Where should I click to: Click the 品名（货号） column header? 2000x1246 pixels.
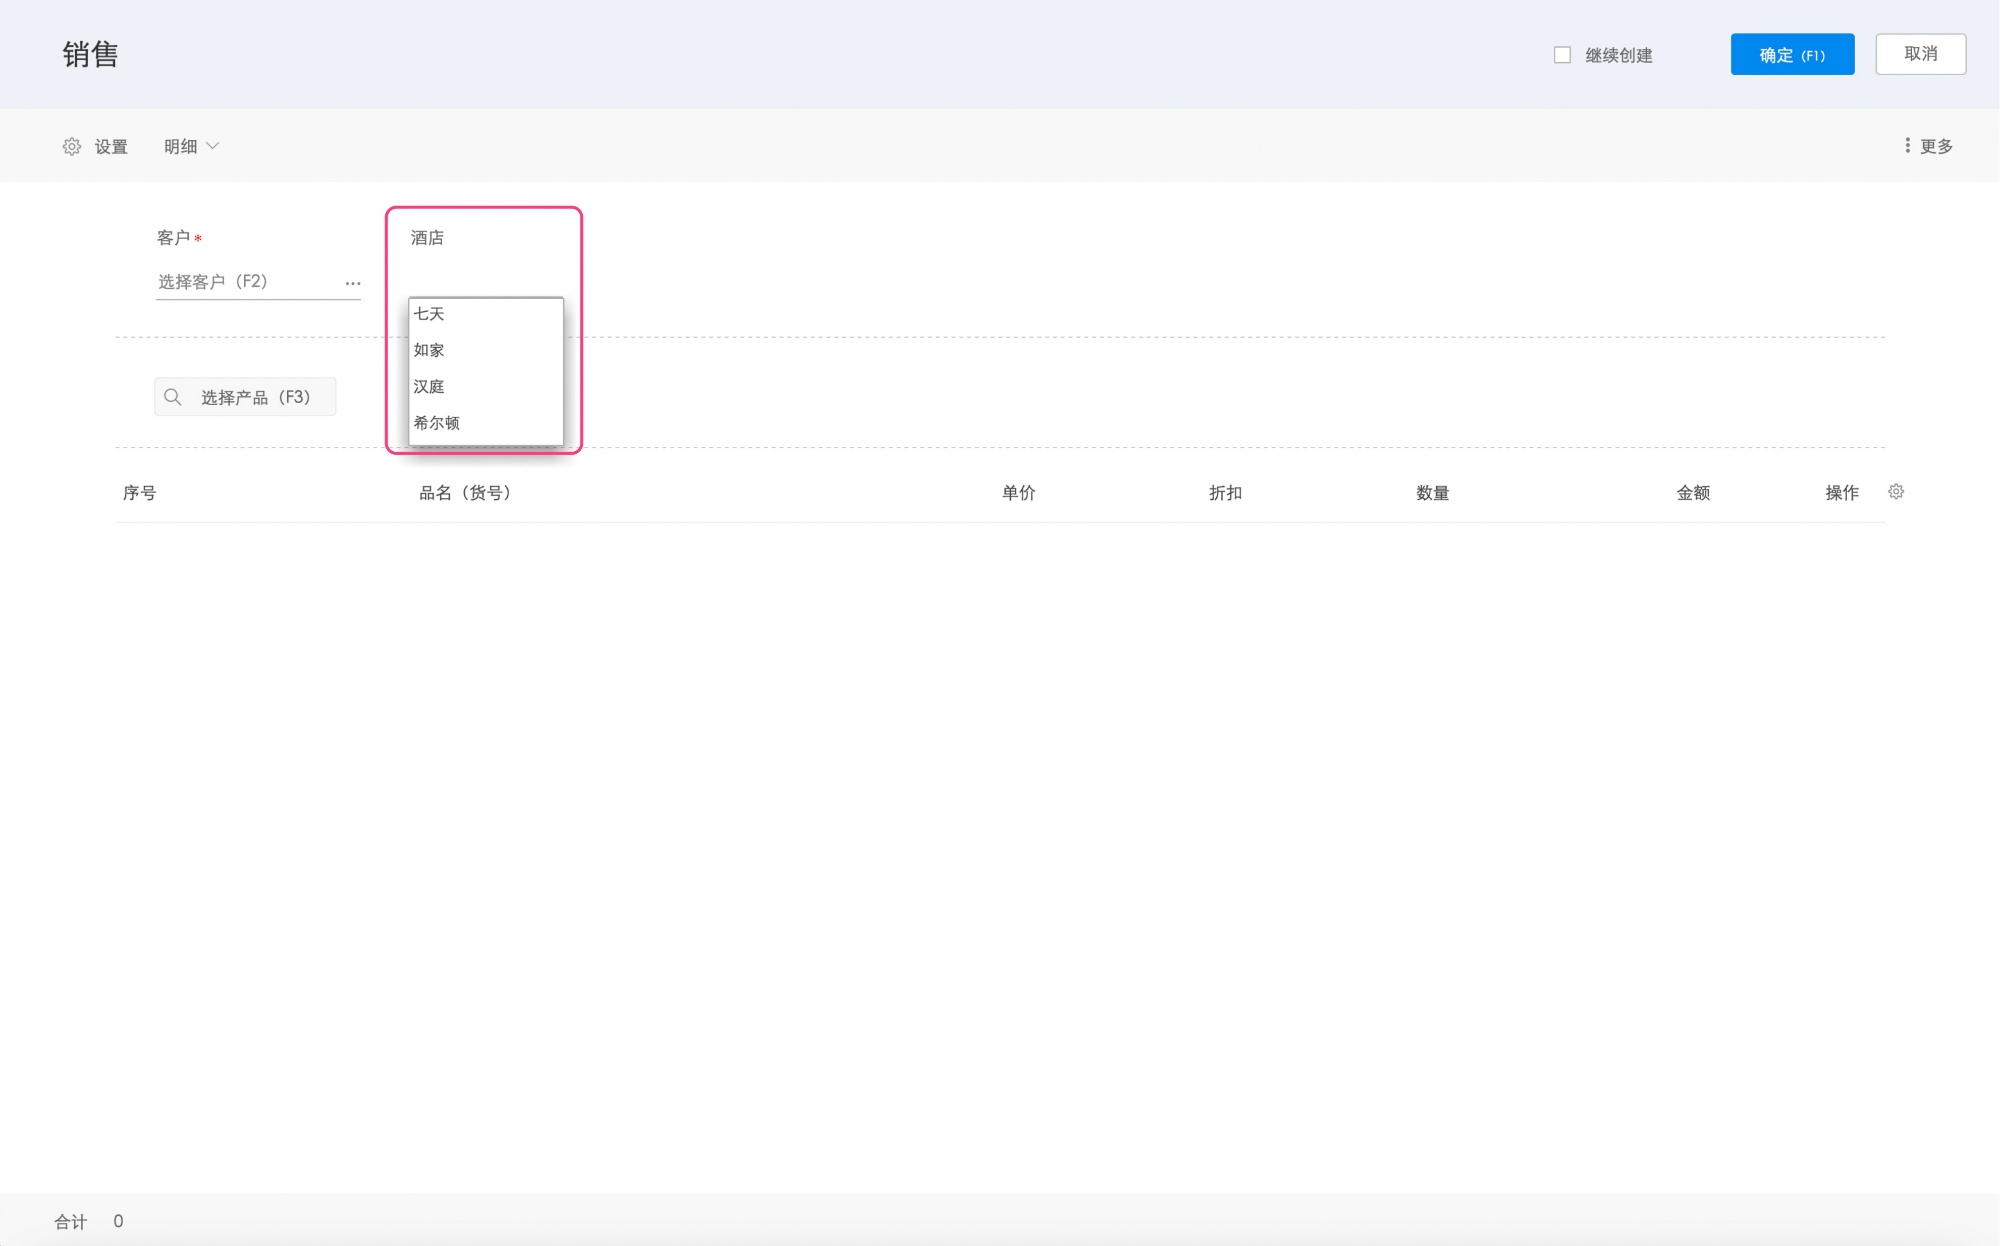466,493
